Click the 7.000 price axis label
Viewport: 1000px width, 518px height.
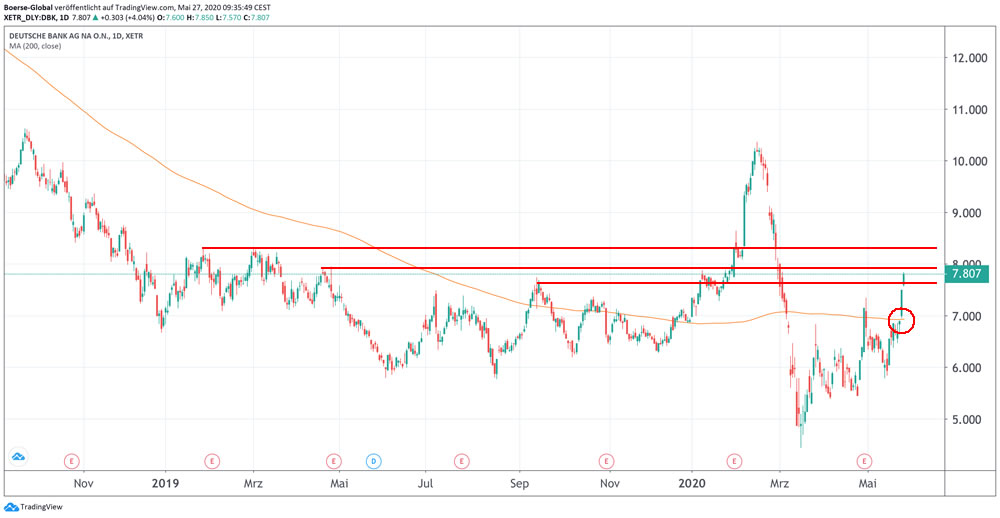click(x=965, y=316)
